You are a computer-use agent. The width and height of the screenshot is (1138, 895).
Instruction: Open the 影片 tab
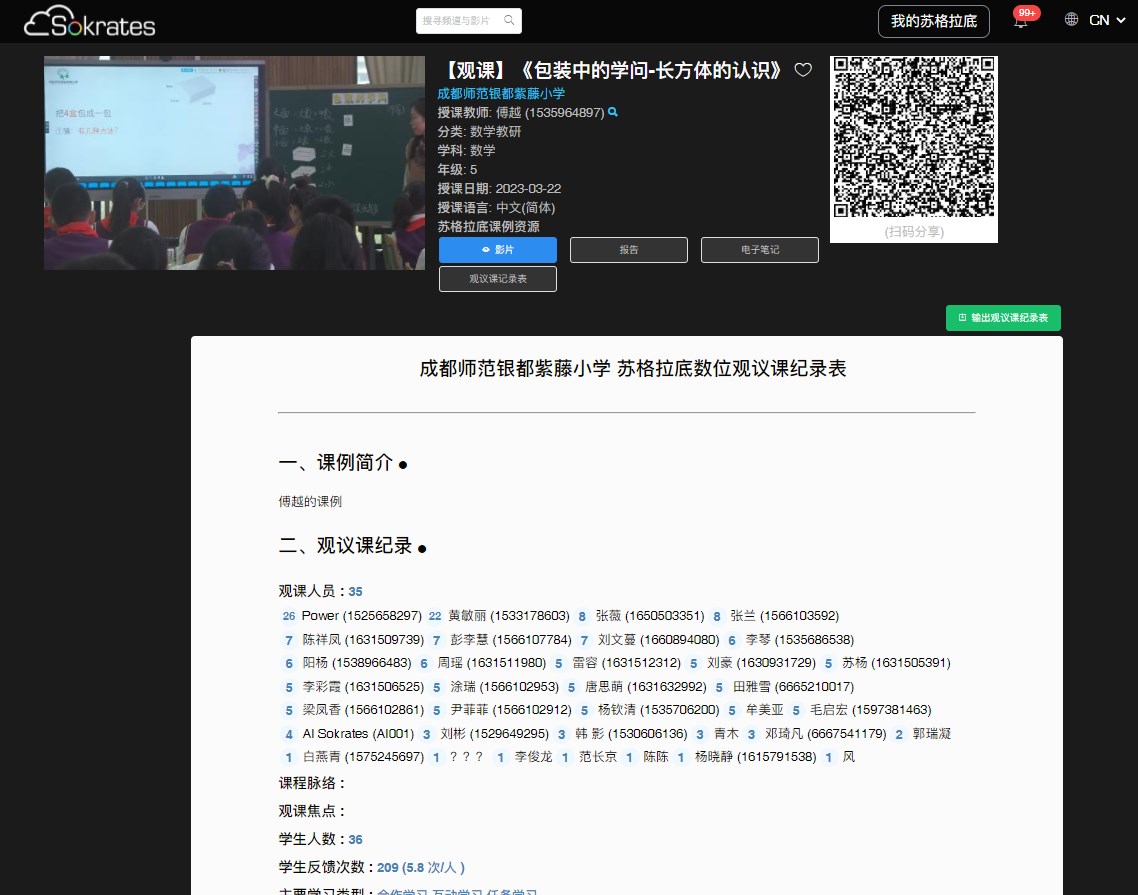[497, 250]
